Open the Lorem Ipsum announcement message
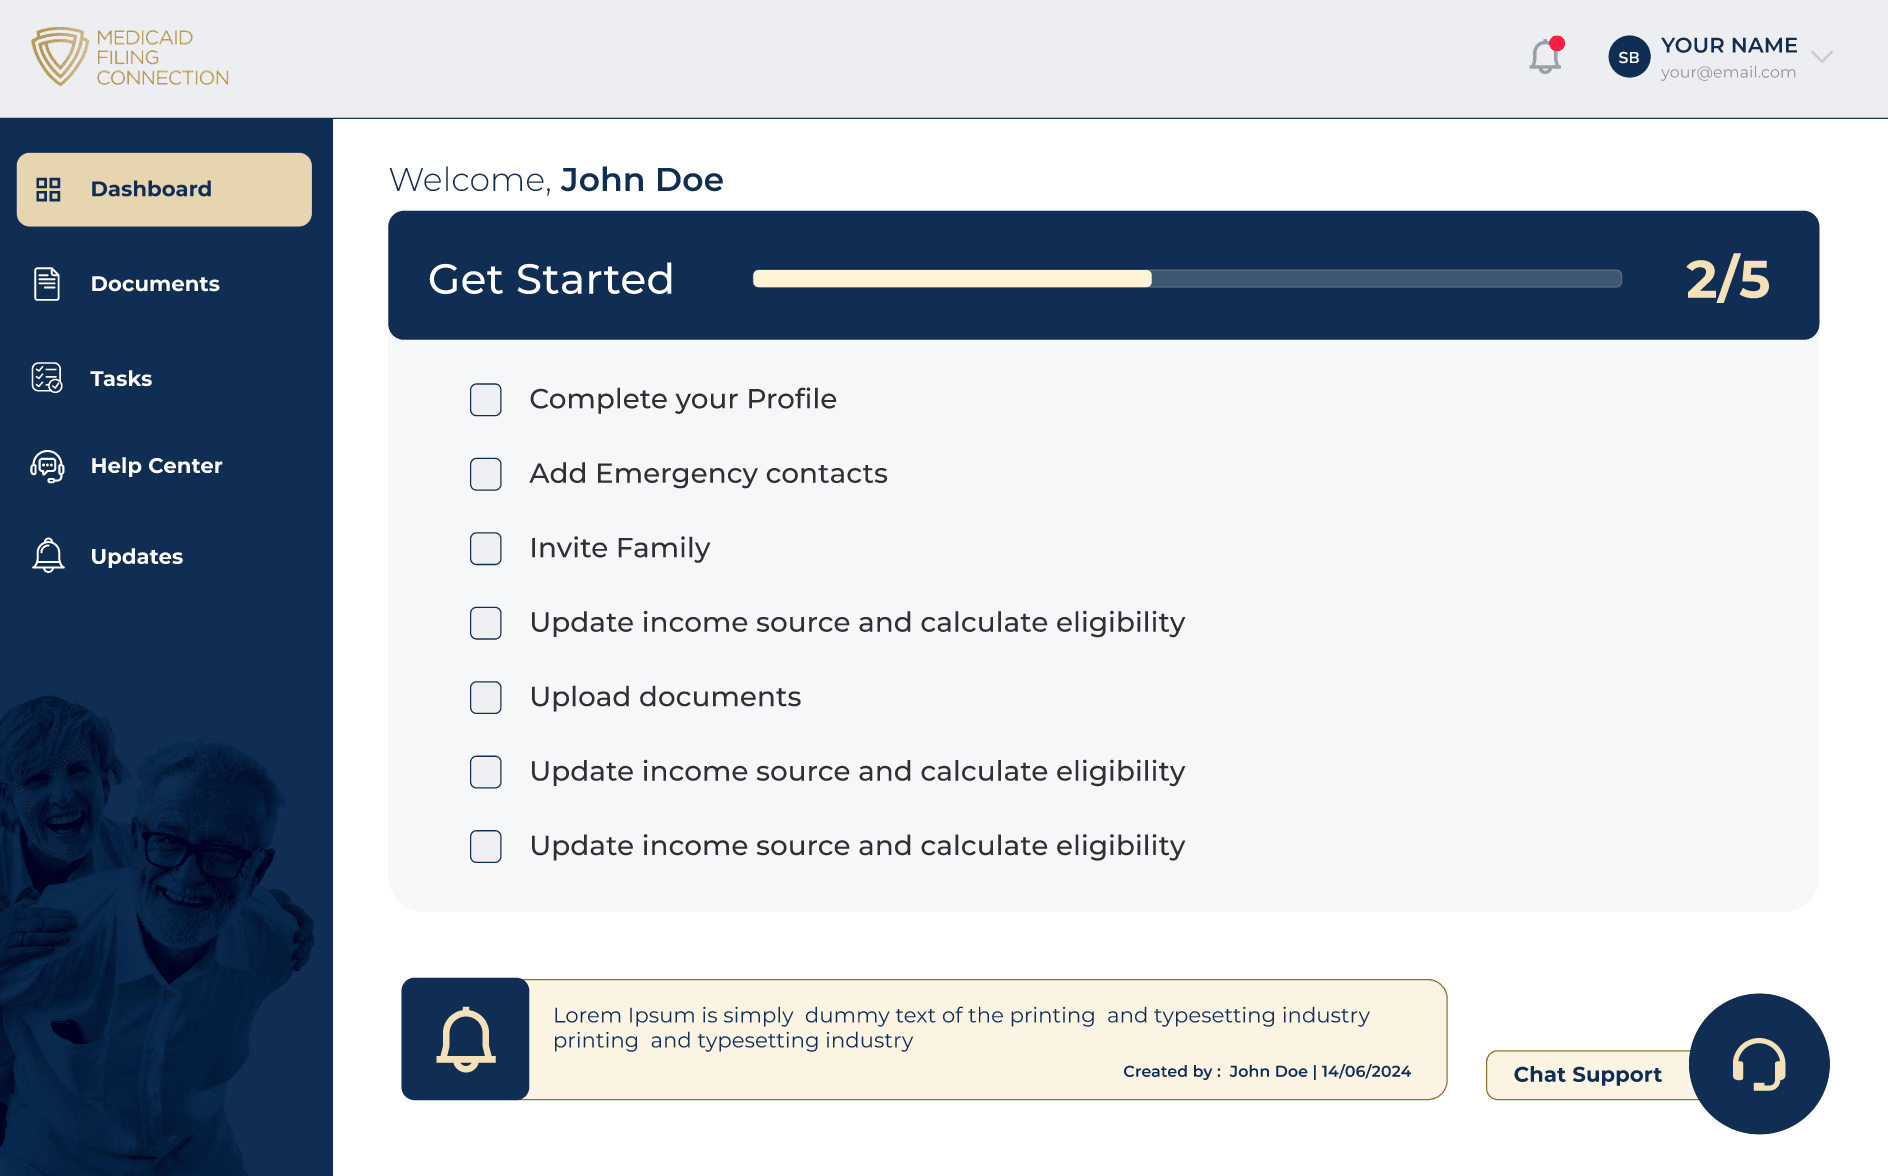Viewport: 1888px width, 1176px height. [x=987, y=1040]
